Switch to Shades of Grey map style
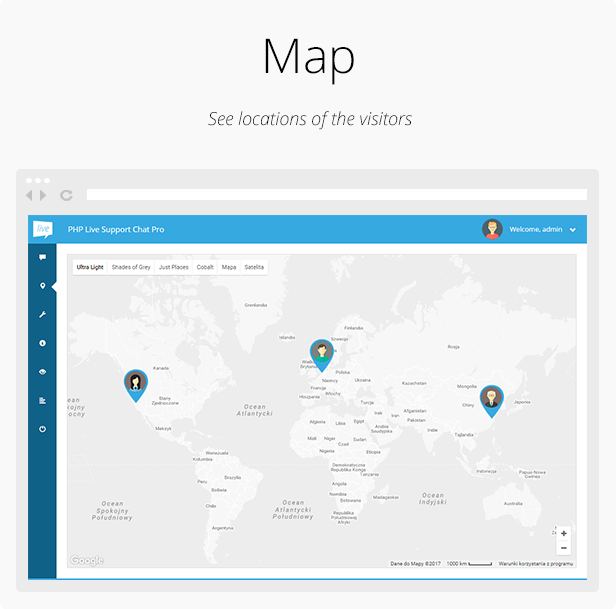The height and width of the screenshot is (609, 616). (131, 267)
